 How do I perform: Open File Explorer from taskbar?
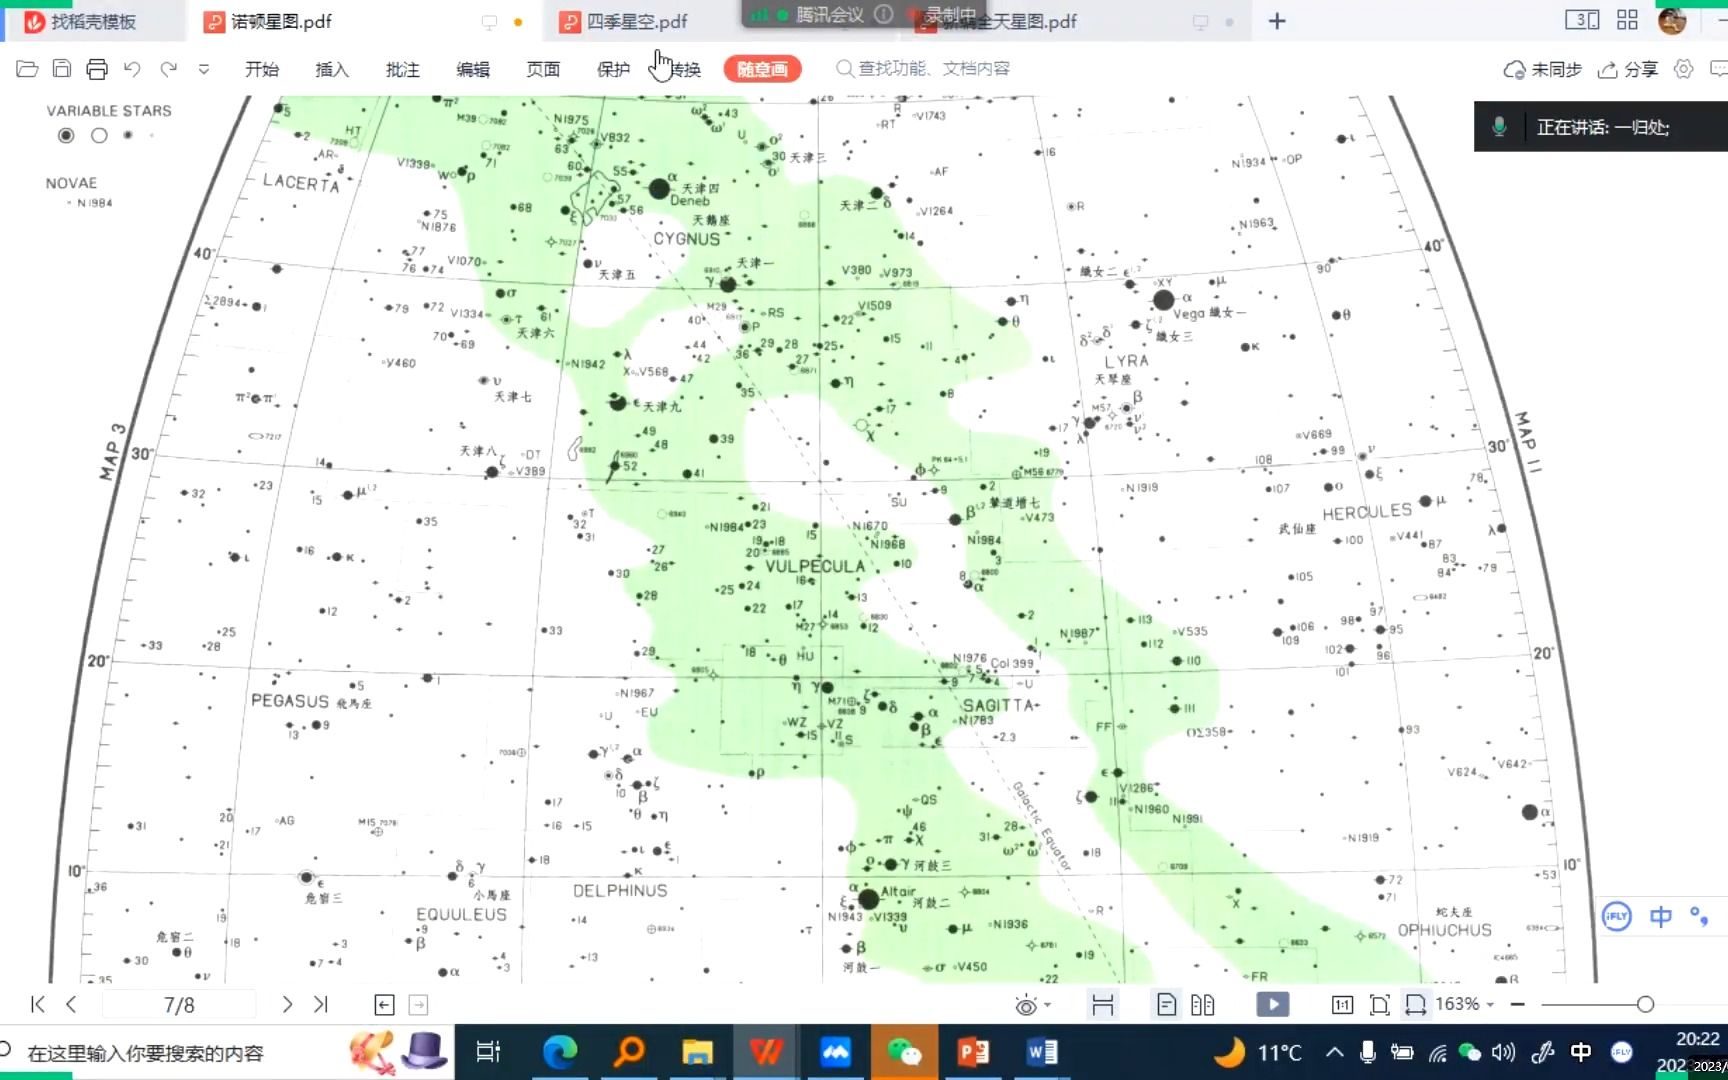point(697,1052)
